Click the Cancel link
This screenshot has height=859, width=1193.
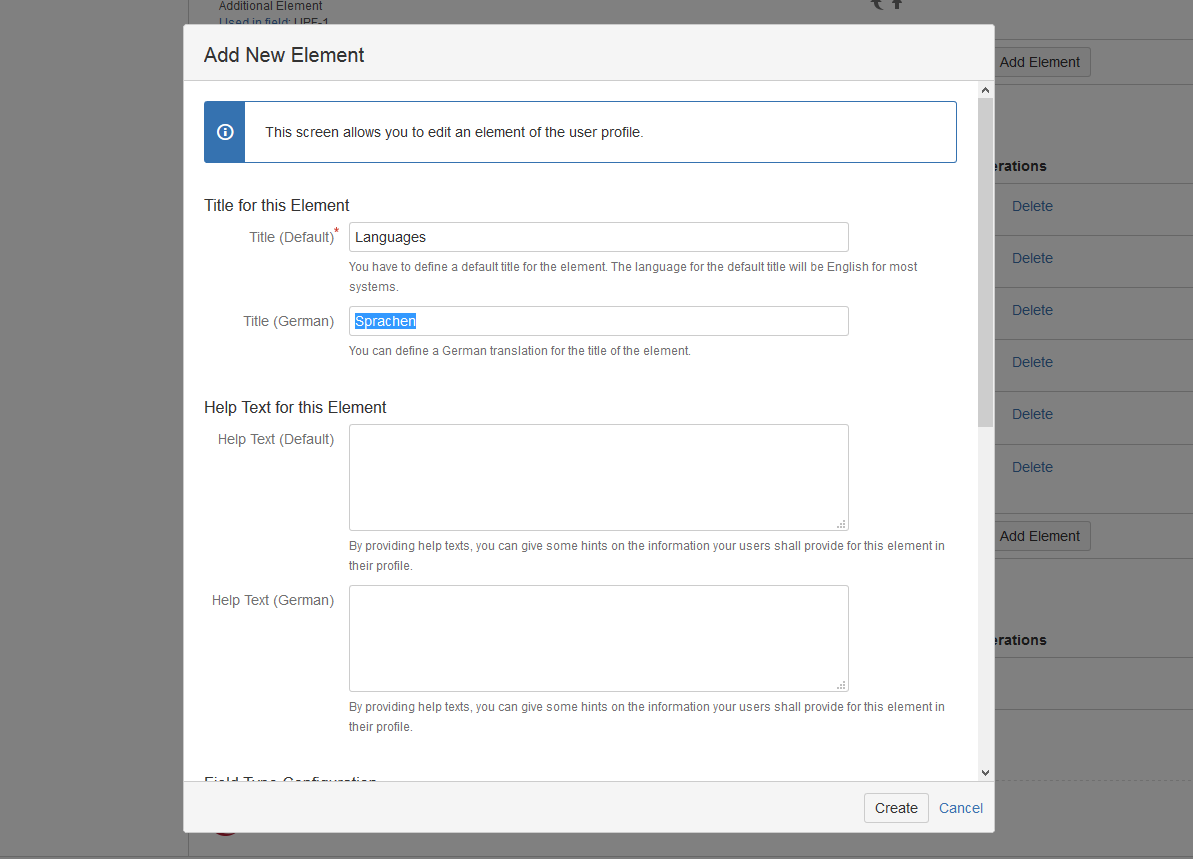[x=960, y=808]
